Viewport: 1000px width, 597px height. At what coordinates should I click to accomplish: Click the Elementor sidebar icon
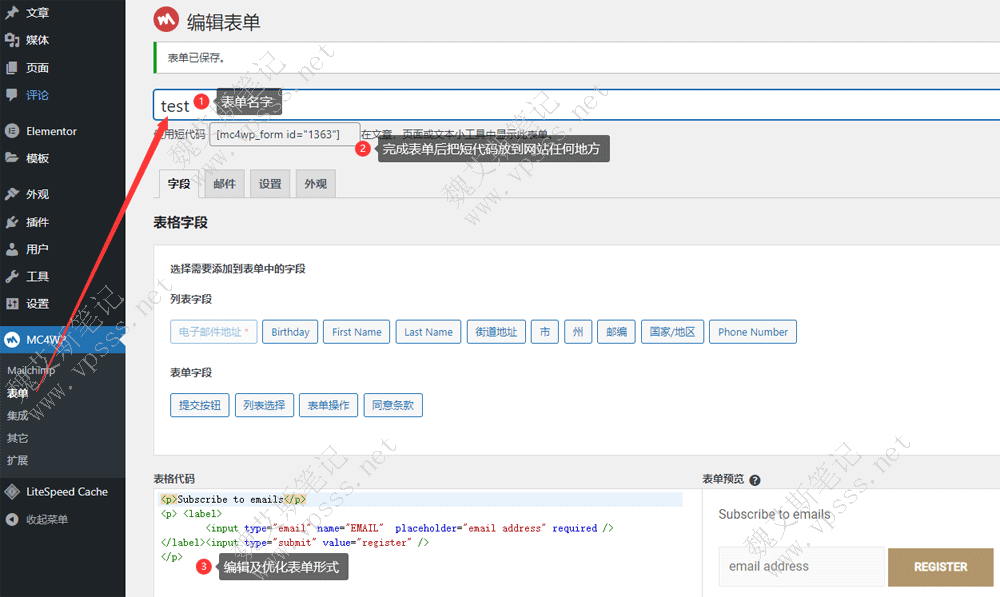click(x=12, y=131)
